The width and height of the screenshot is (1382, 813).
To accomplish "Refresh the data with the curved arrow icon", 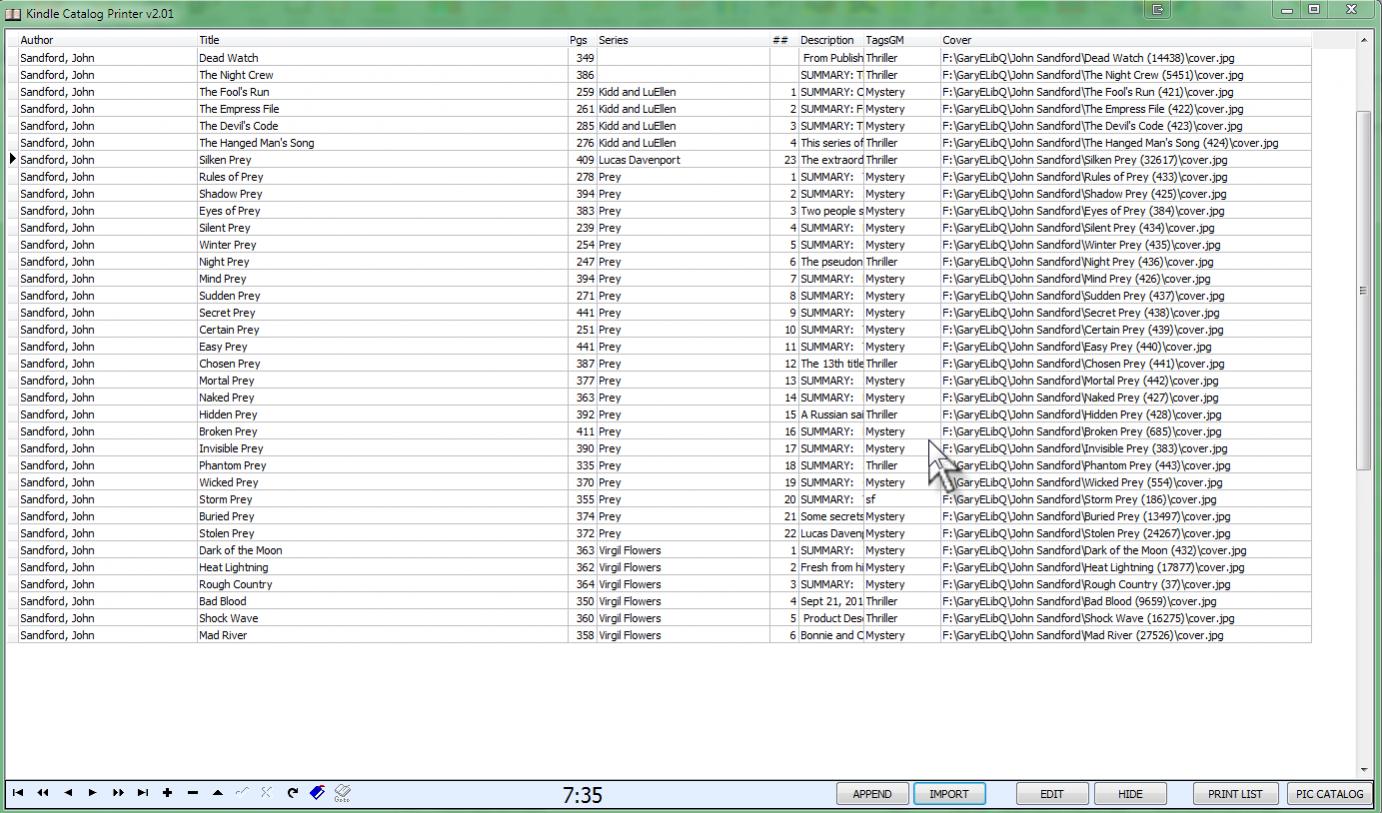I will (292, 793).
